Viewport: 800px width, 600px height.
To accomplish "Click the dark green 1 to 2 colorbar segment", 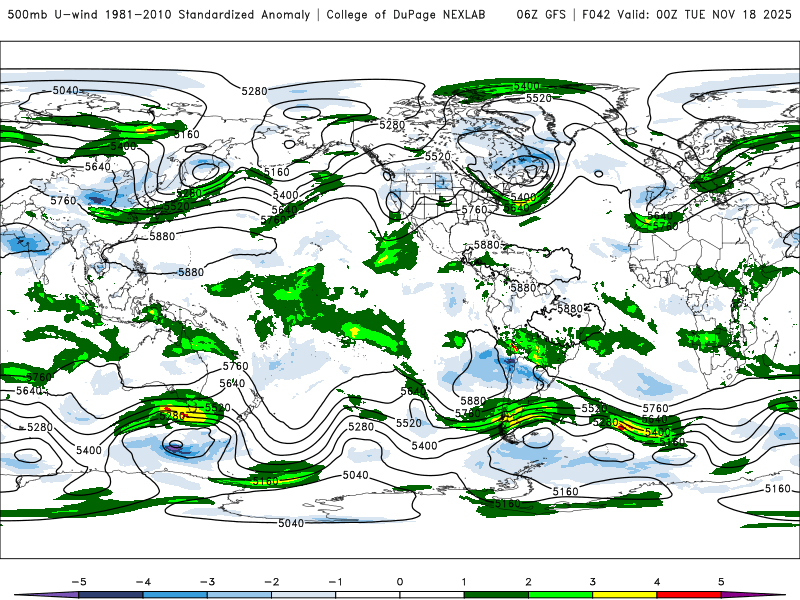I will pos(496,595).
